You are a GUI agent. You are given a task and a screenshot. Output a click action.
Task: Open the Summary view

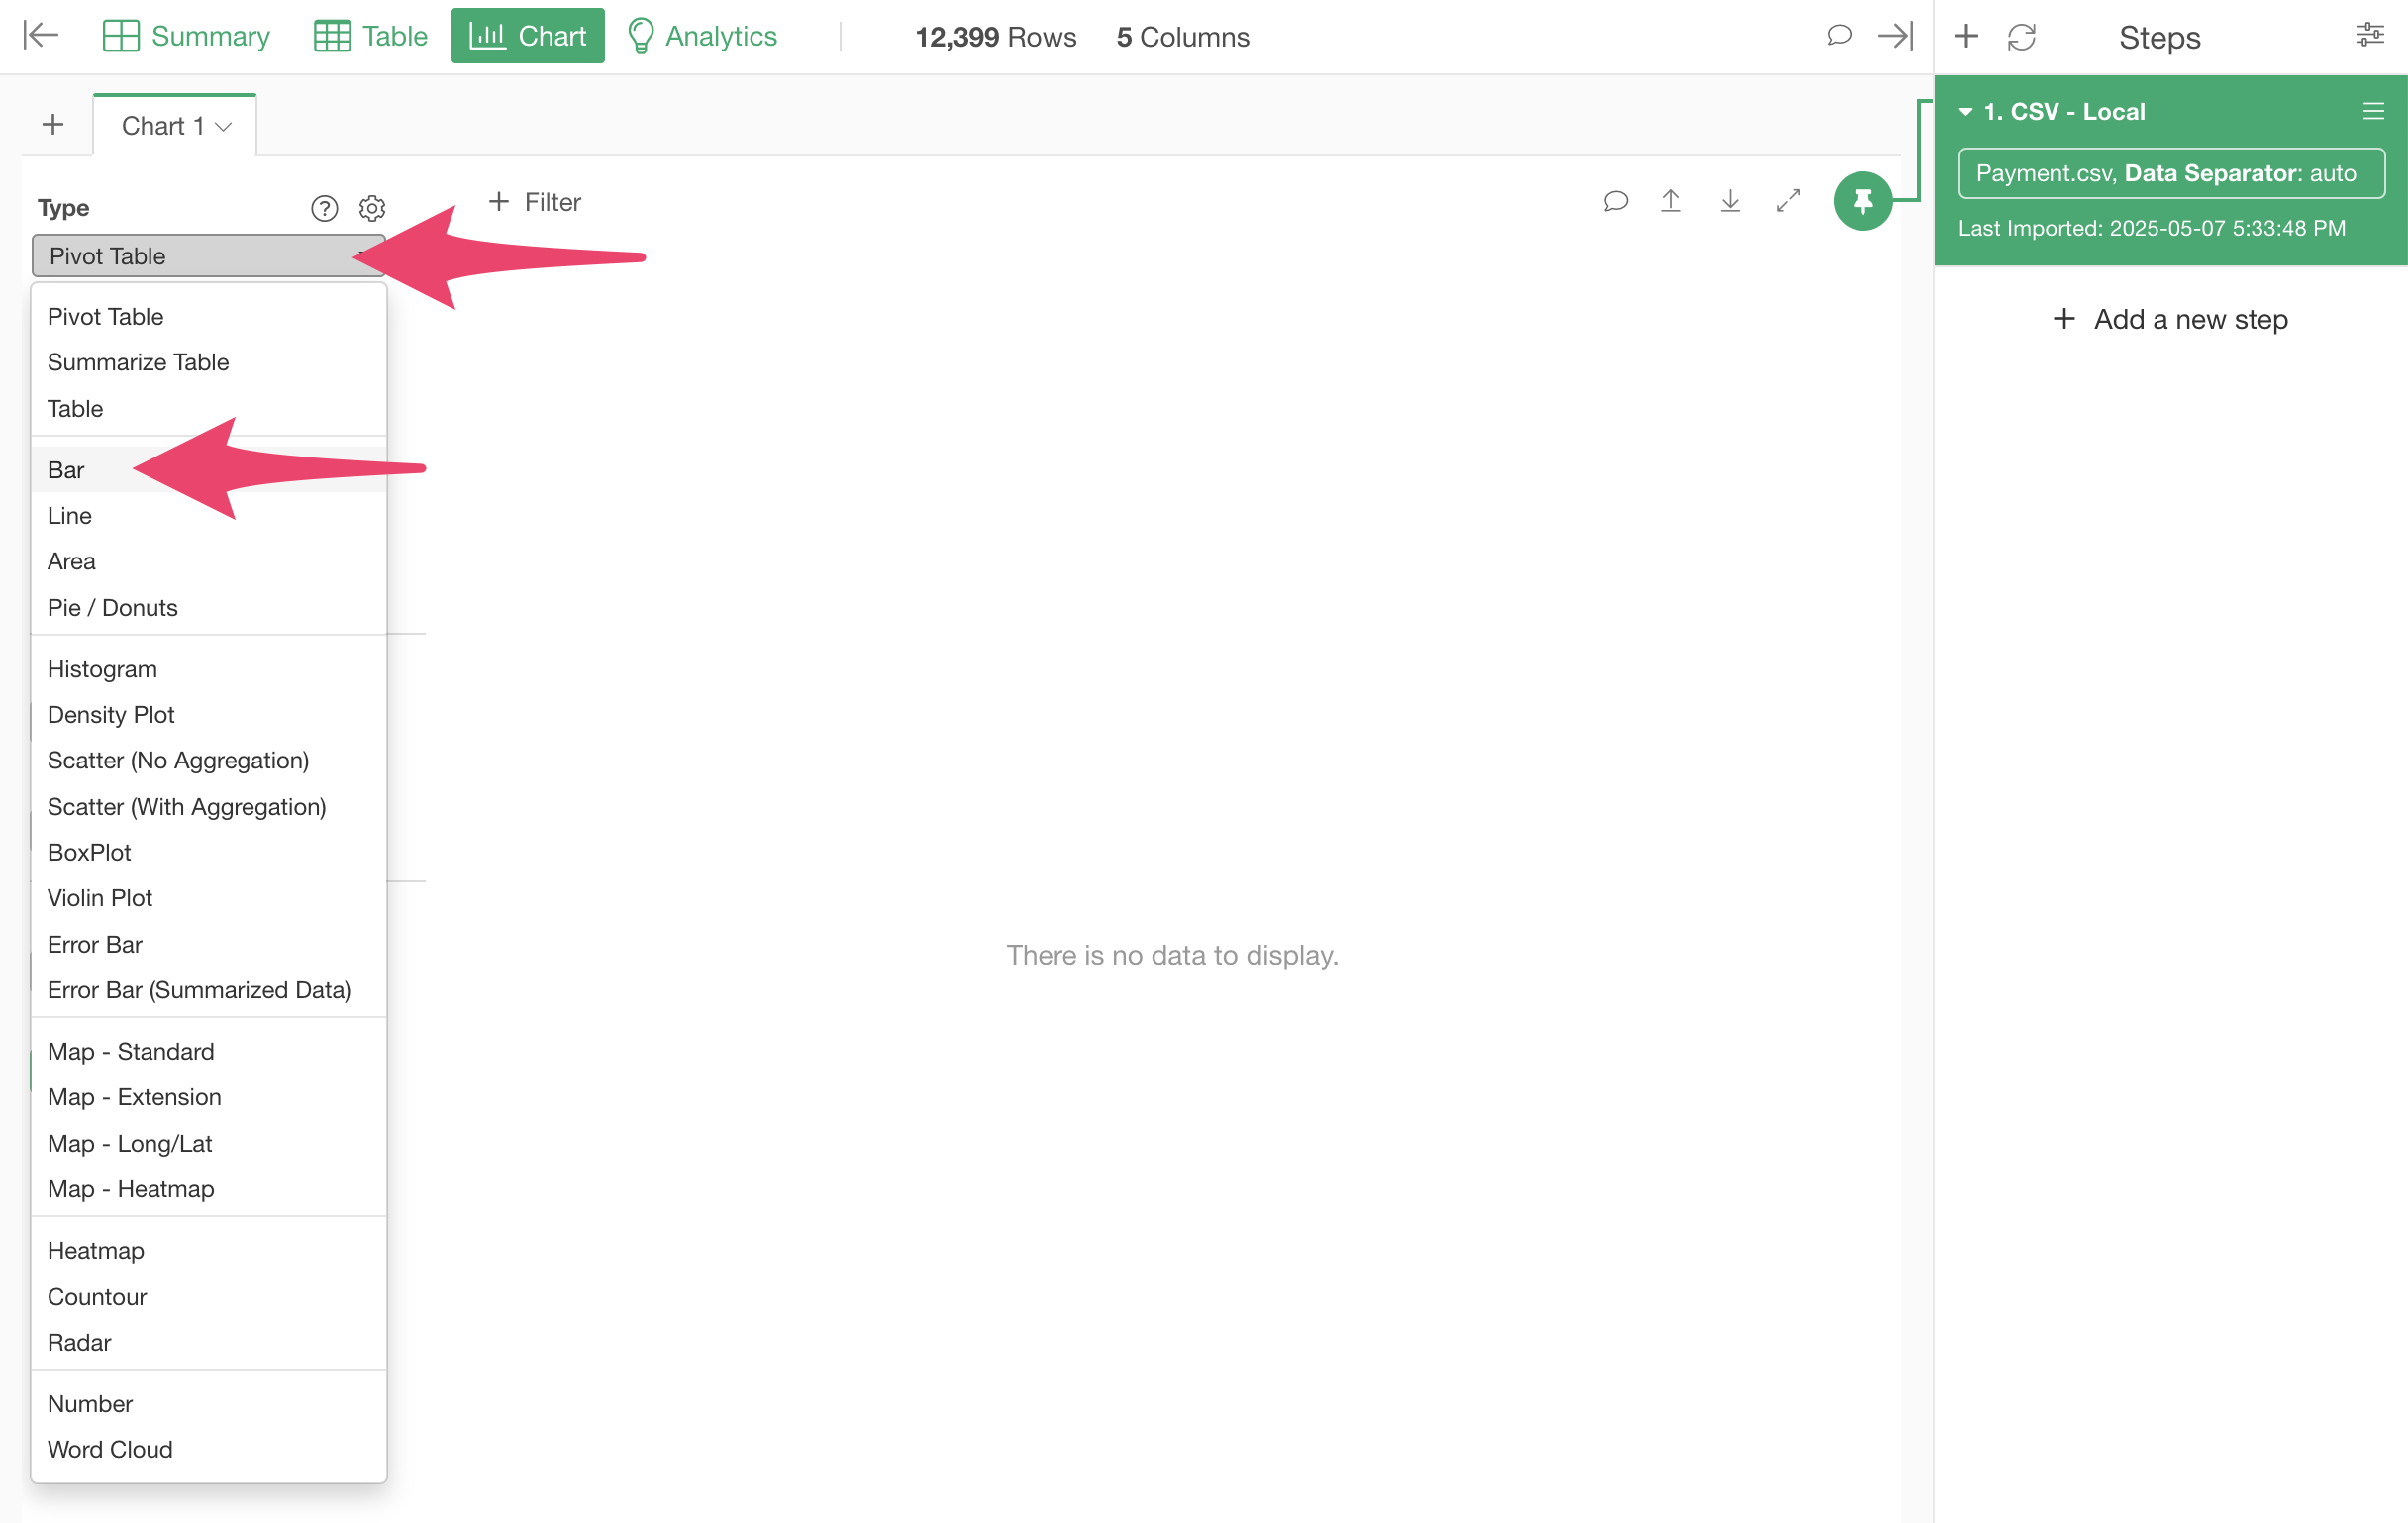(x=186, y=36)
